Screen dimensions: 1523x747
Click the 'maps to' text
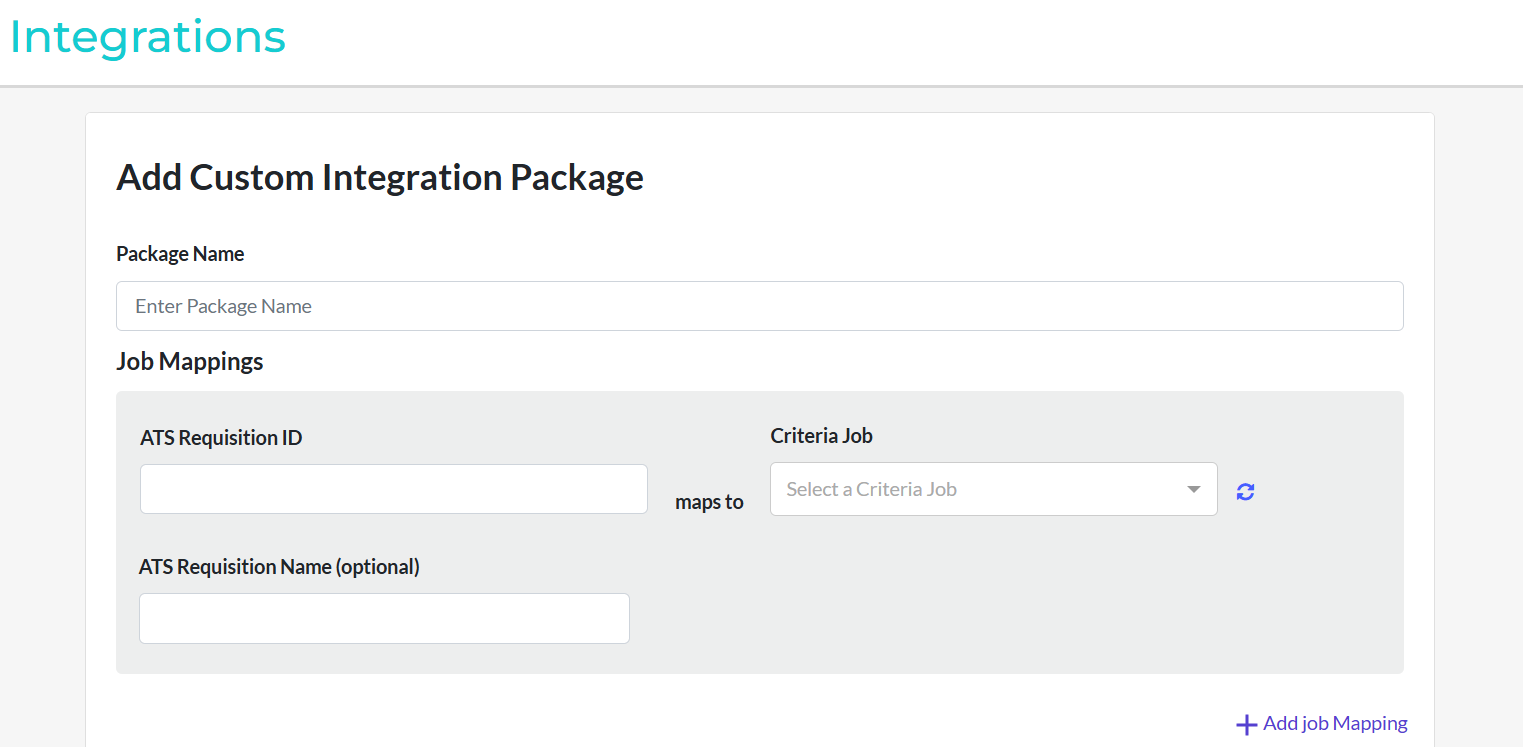tap(709, 502)
